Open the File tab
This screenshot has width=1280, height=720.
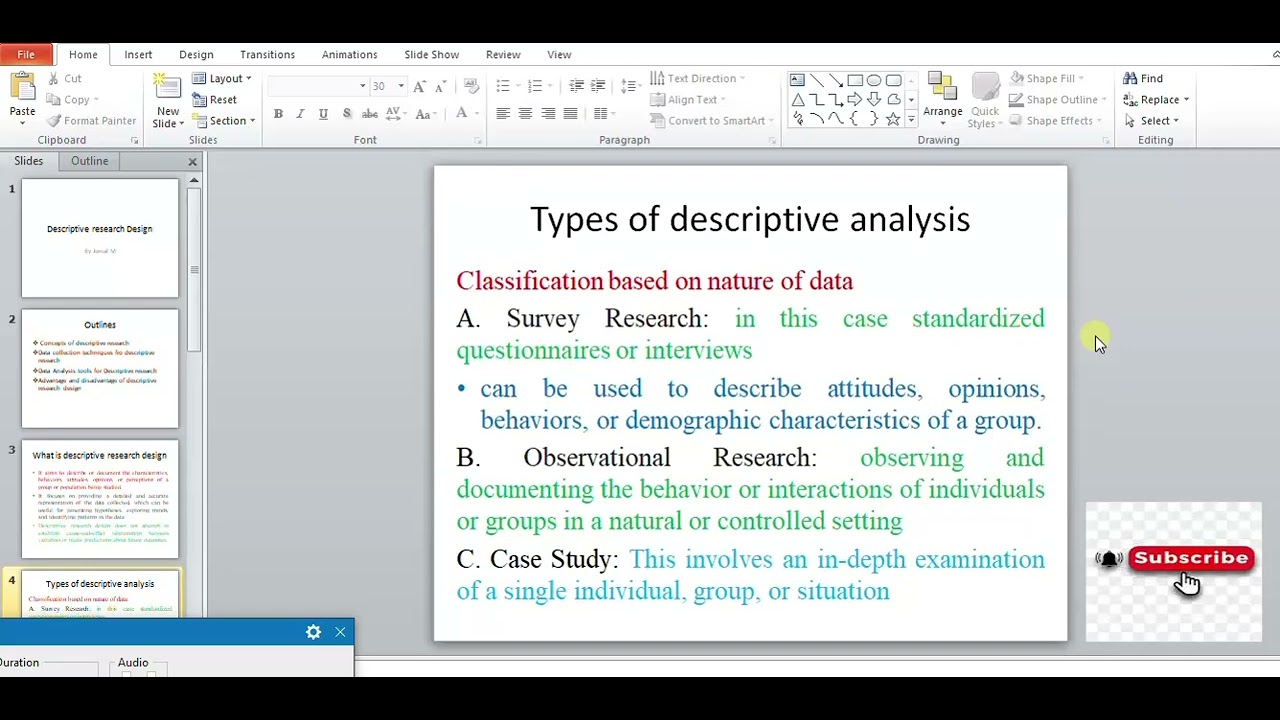[x=26, y=54]
